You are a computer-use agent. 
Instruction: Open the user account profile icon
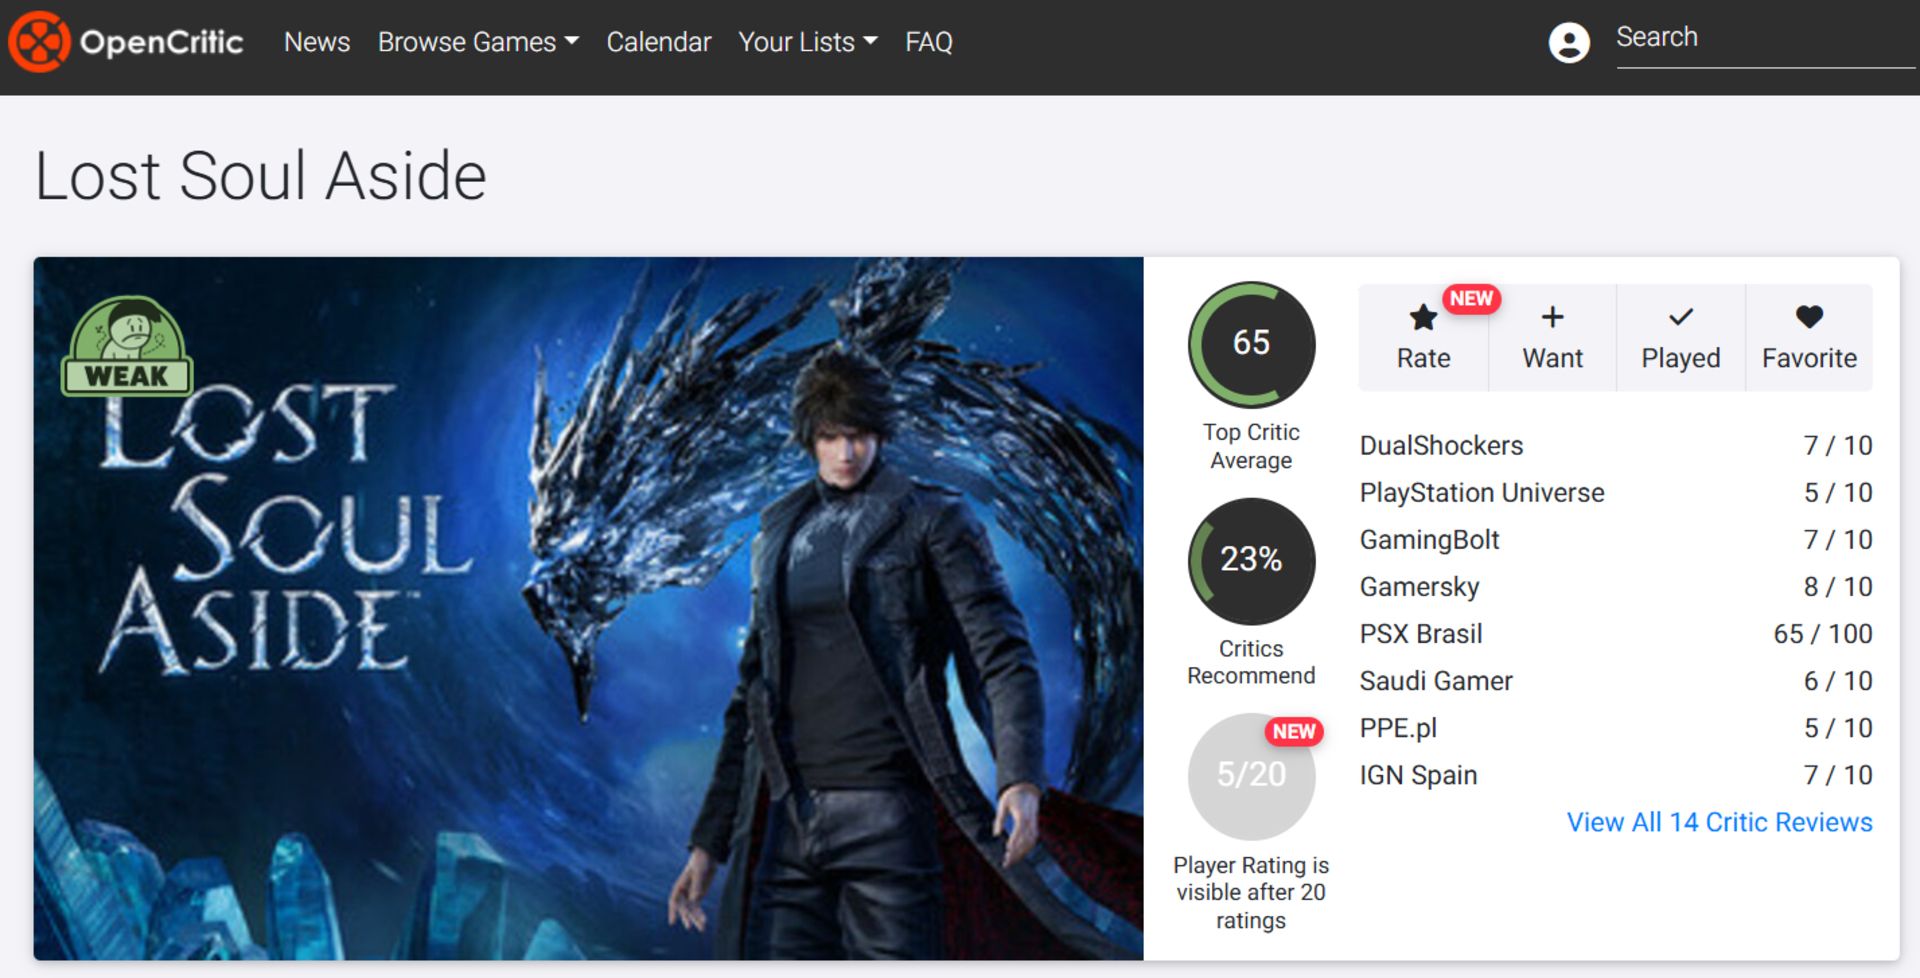click(1569, 43)
